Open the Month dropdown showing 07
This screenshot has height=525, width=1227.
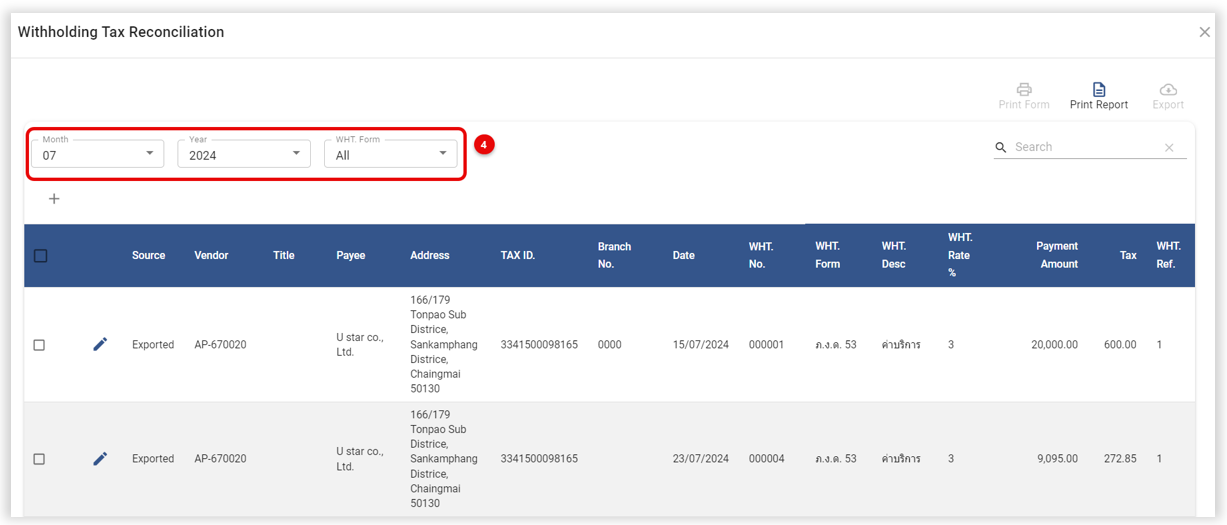tap(98, 154)
